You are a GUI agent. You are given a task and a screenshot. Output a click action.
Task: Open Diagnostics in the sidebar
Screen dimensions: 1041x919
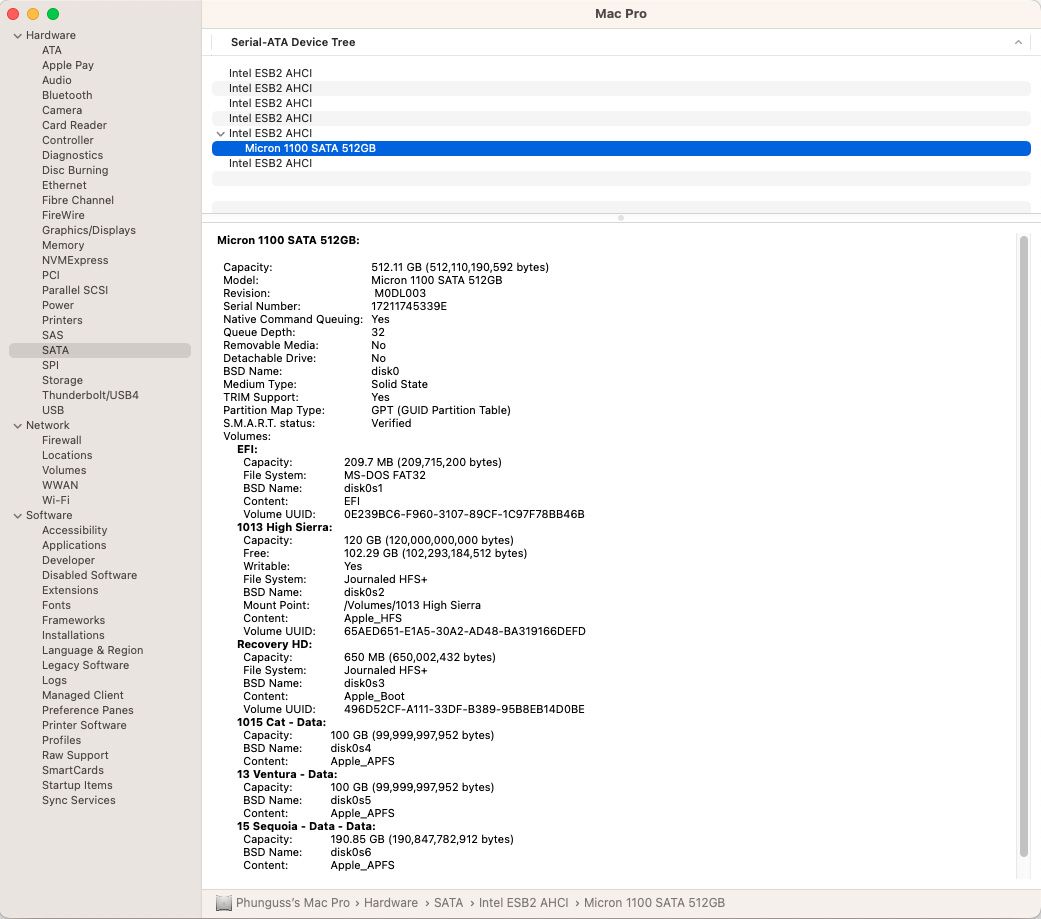72,155
